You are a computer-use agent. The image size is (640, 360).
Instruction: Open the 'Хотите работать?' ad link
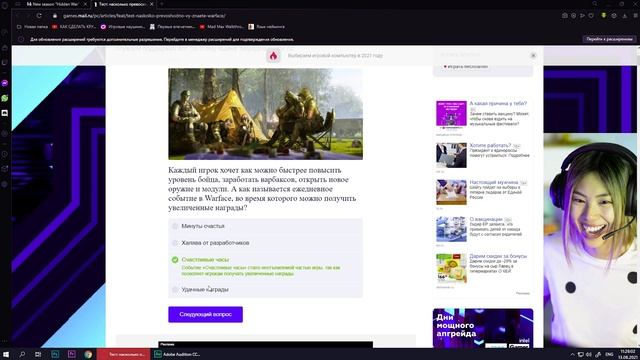[490, 145]
